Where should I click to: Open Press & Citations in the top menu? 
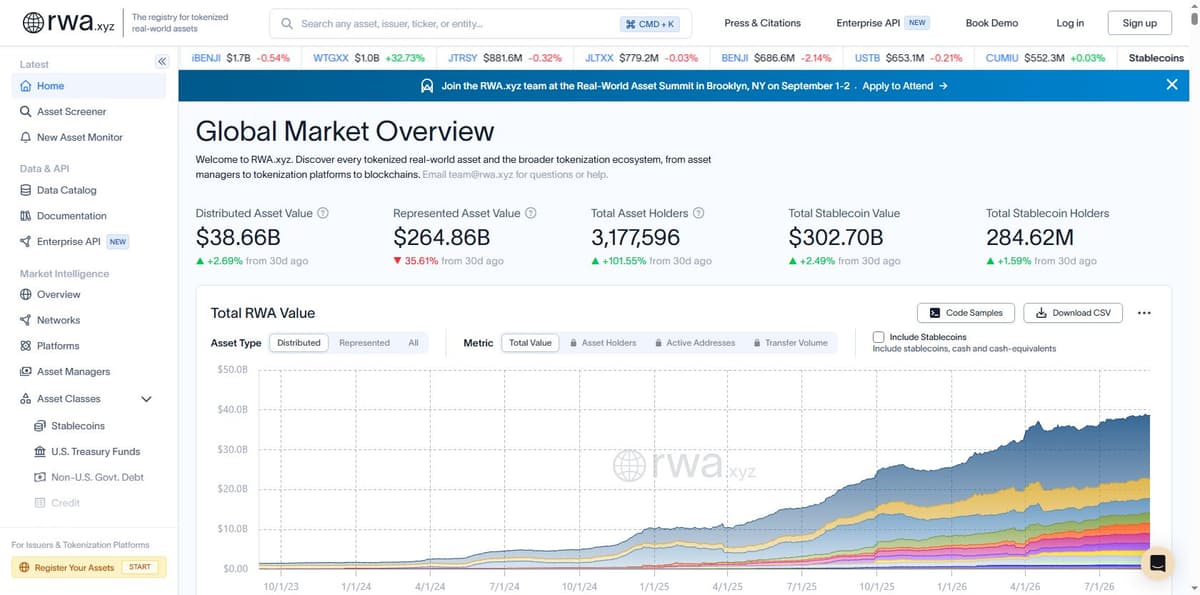(762, 23)
